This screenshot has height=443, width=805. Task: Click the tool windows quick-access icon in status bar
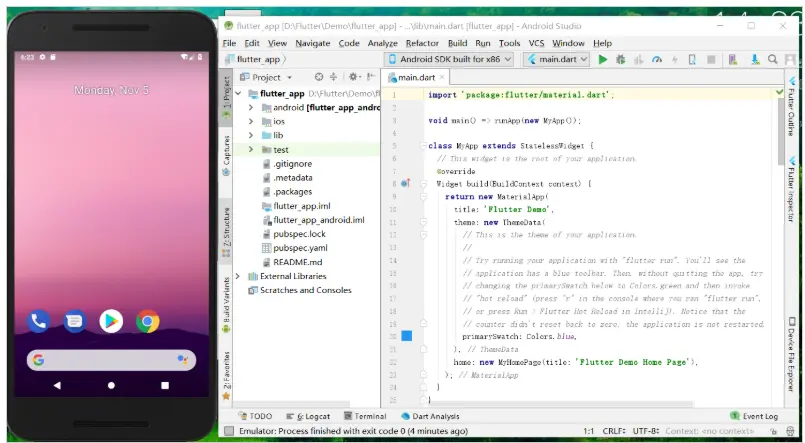click(x=229, y=431)
